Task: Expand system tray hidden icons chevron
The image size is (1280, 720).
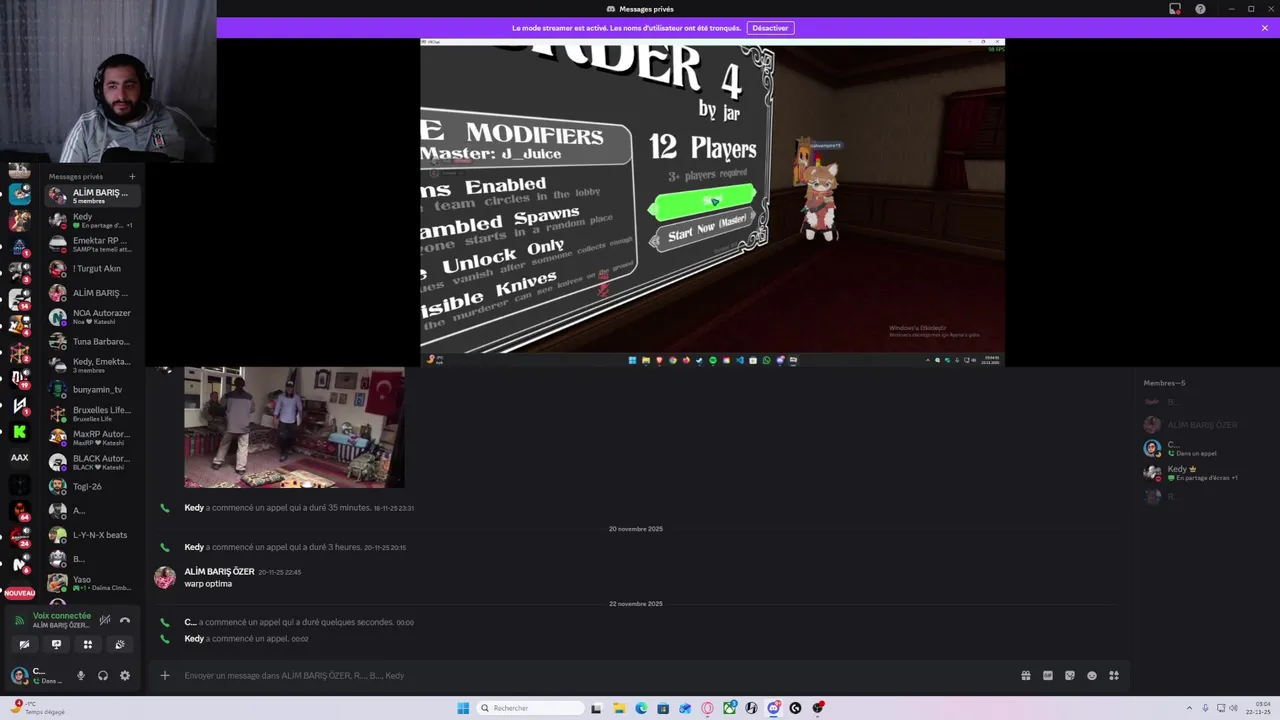Action: 1190,708
